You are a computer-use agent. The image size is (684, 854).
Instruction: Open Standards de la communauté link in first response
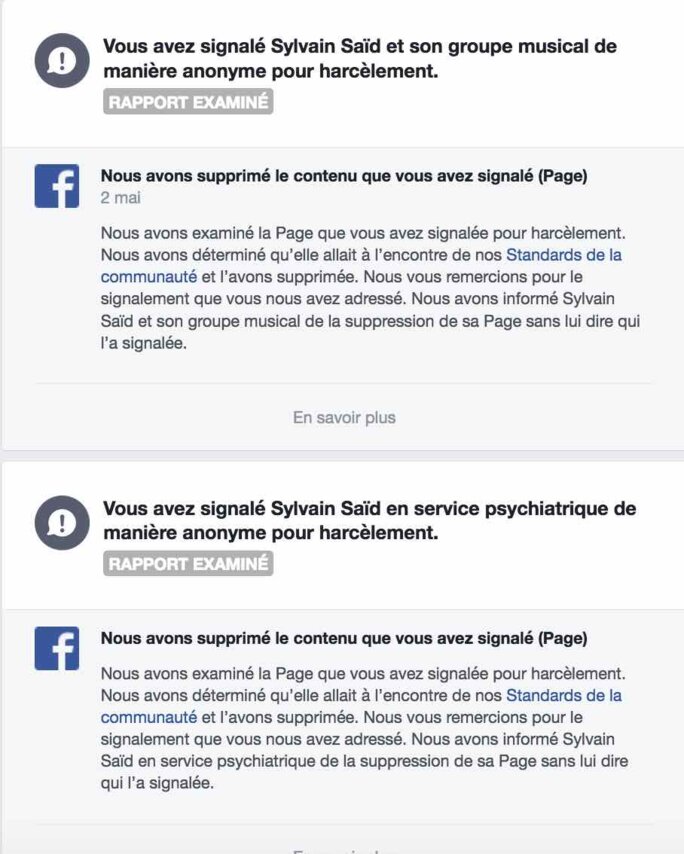563,255
